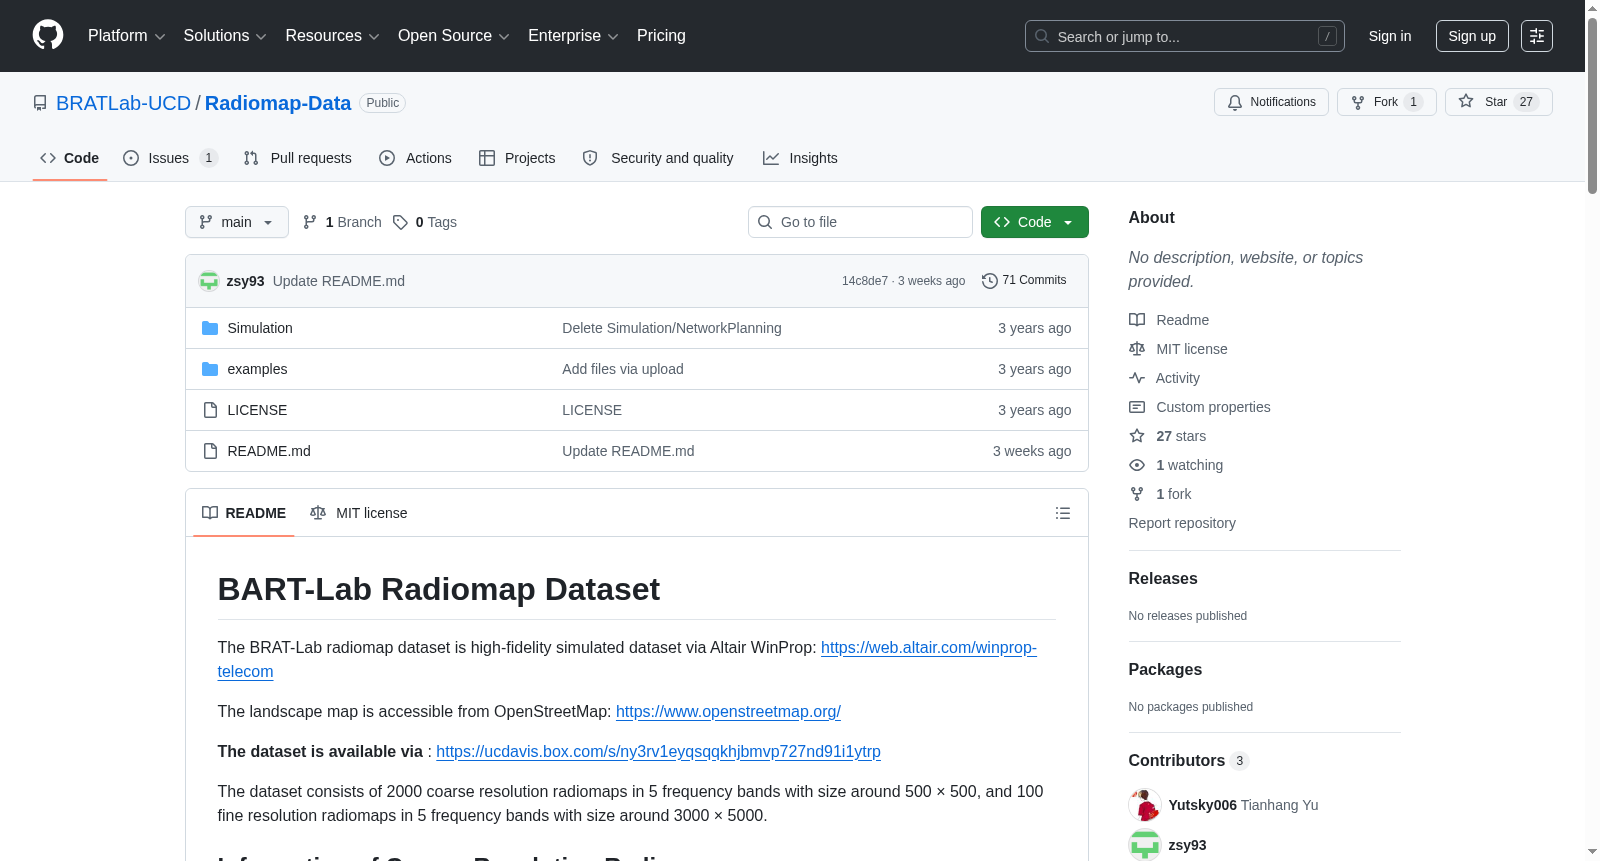
Task: Expand the Solutions menu
Action: click(225, 36)
